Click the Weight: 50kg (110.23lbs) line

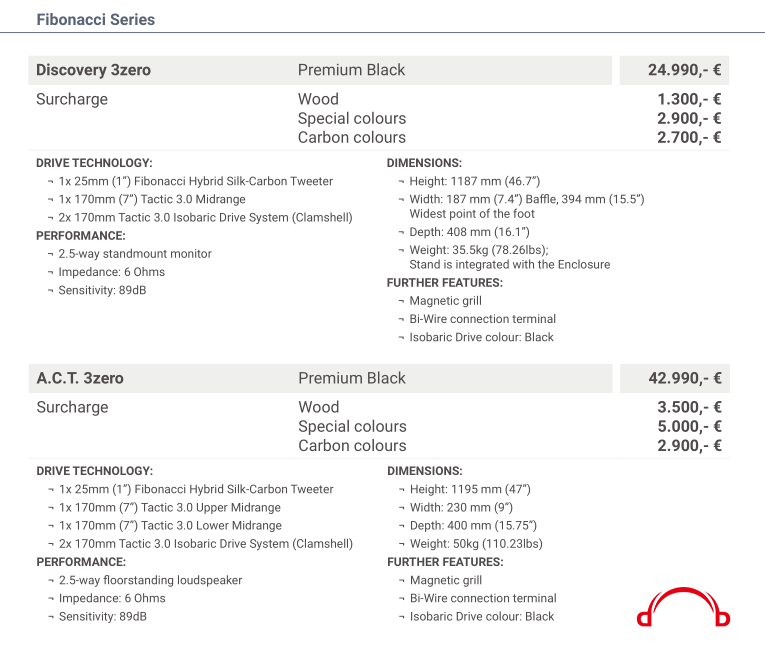476,544
